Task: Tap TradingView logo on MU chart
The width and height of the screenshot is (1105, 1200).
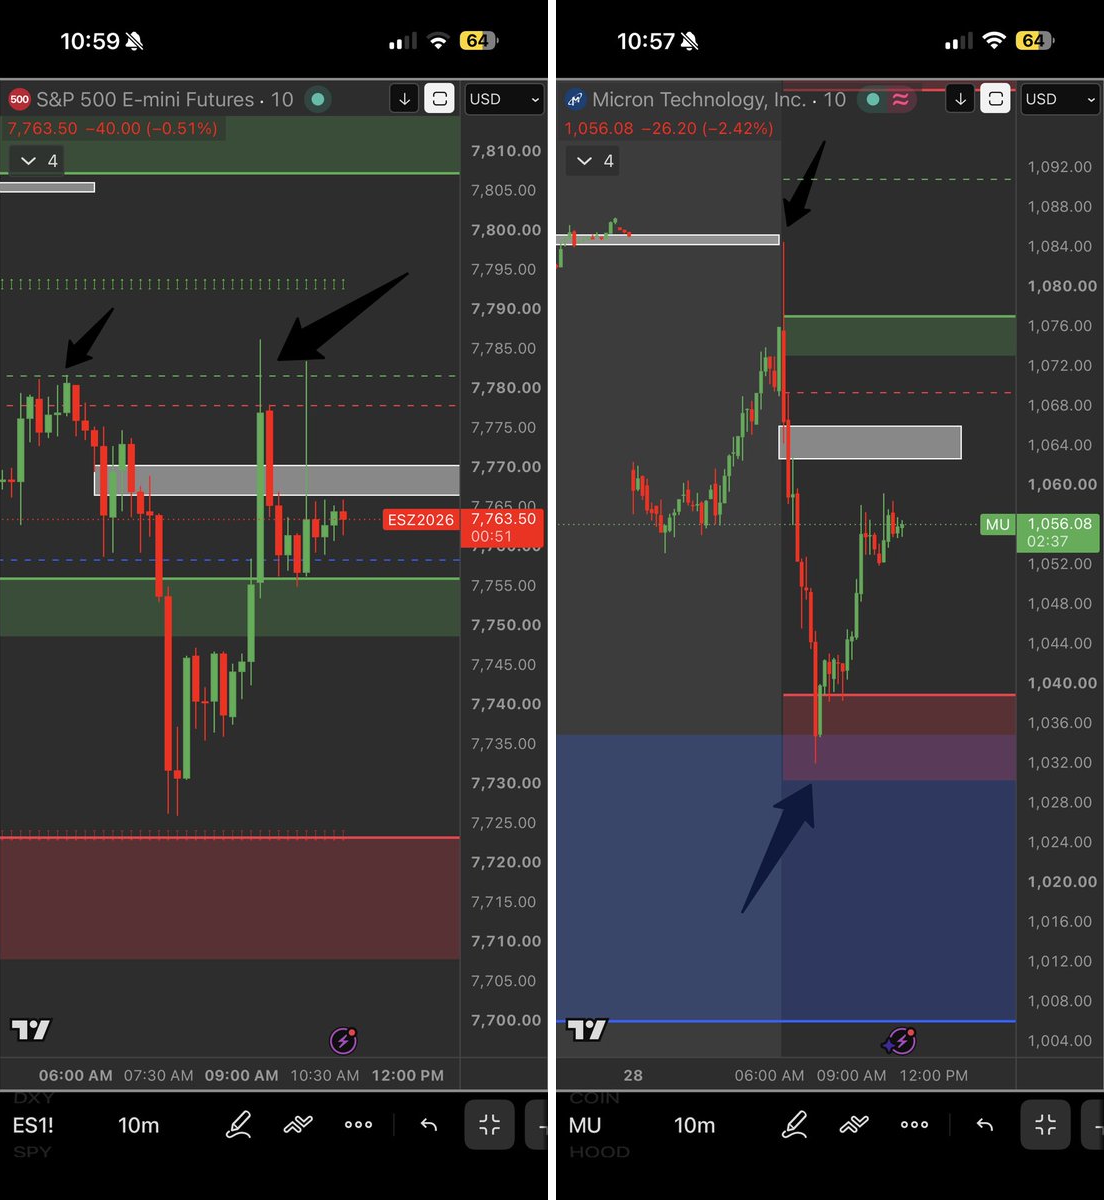Action: pos(586,1029)
